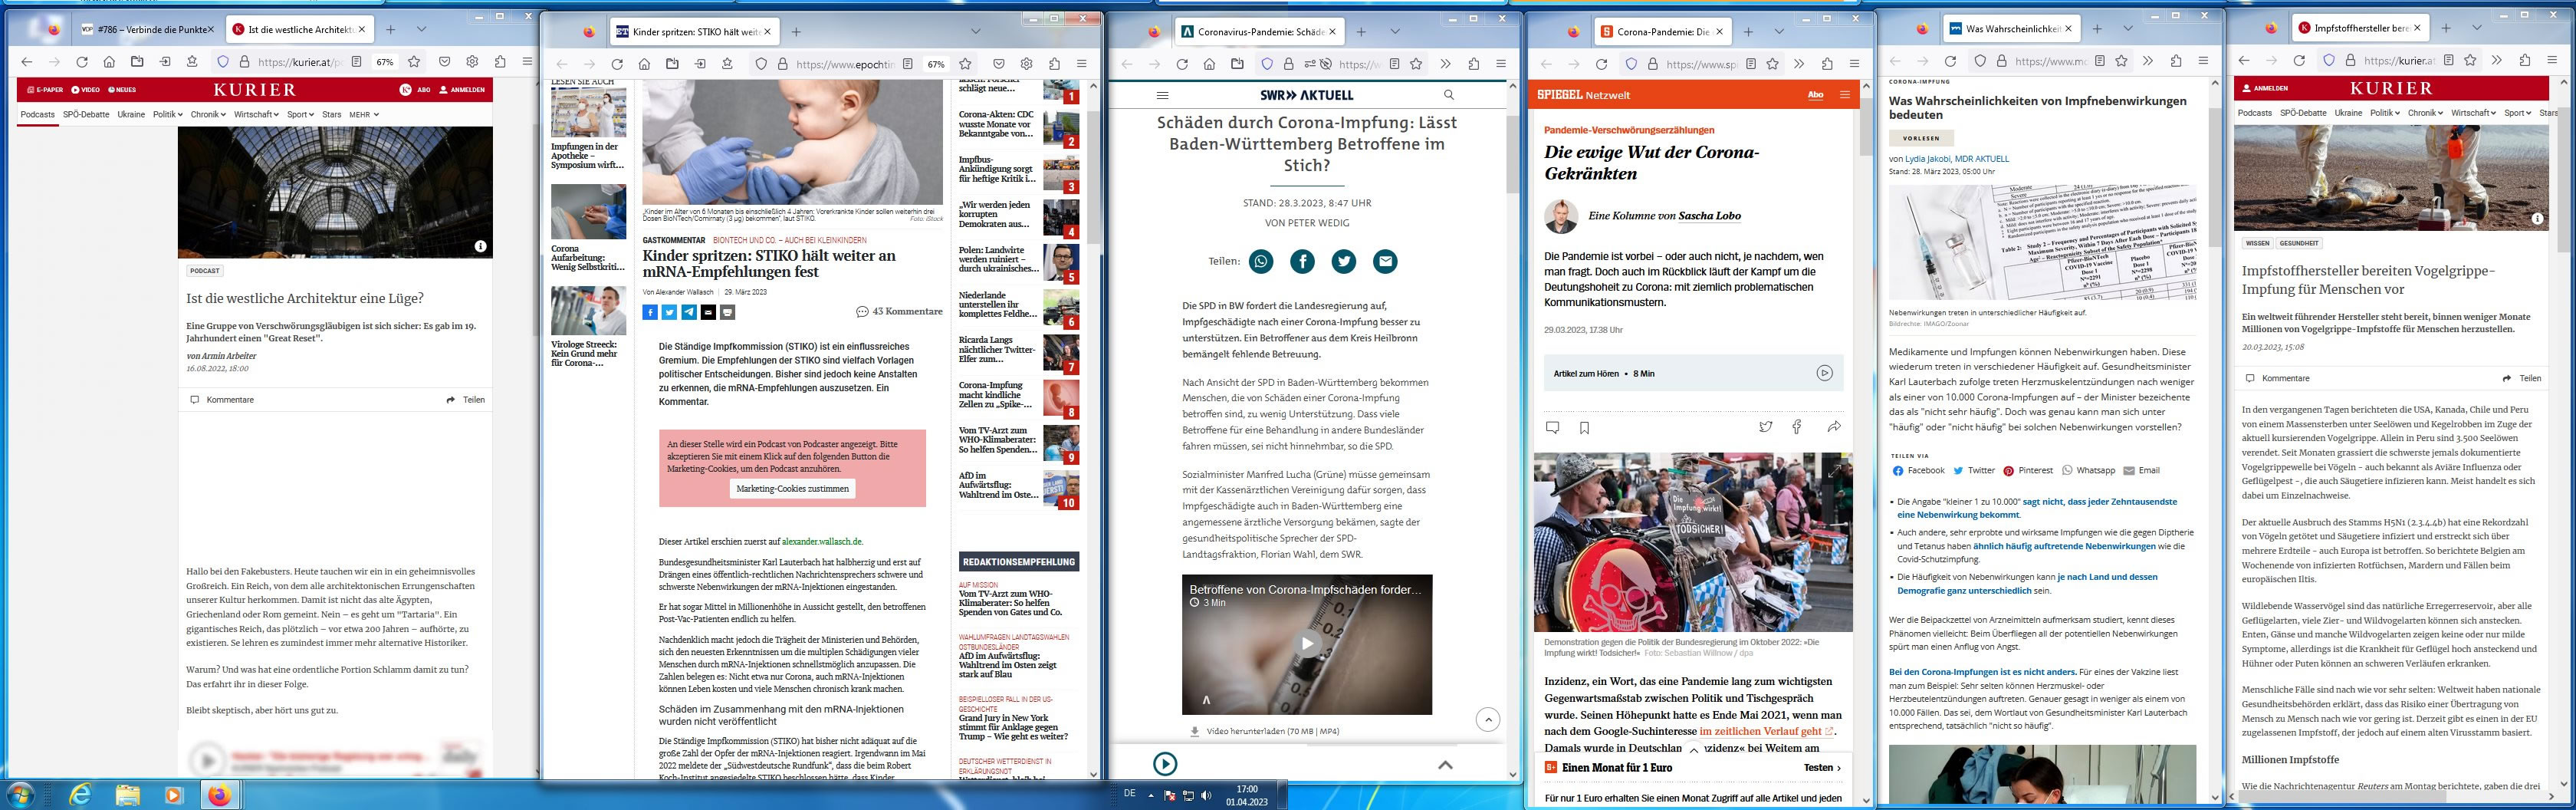
Task: Expand Chronik menu in first Kurier window
Action: tap(208, 115)
